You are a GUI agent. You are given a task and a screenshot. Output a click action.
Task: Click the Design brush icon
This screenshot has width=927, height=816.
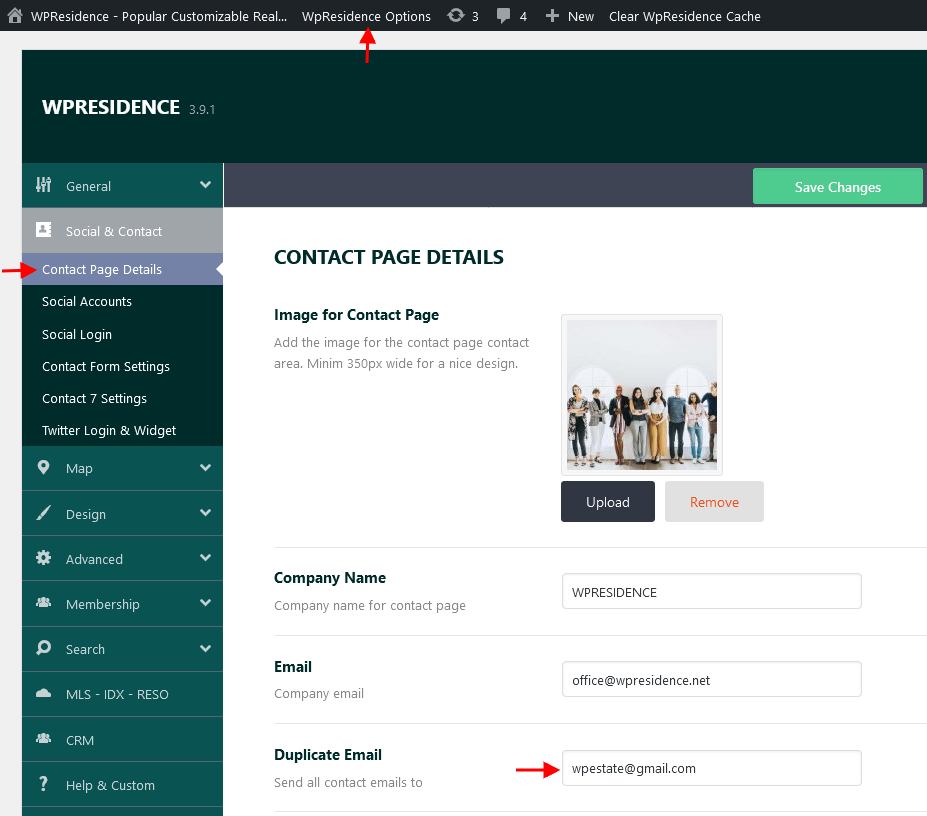pyautogui.click(x=43, y=513)
